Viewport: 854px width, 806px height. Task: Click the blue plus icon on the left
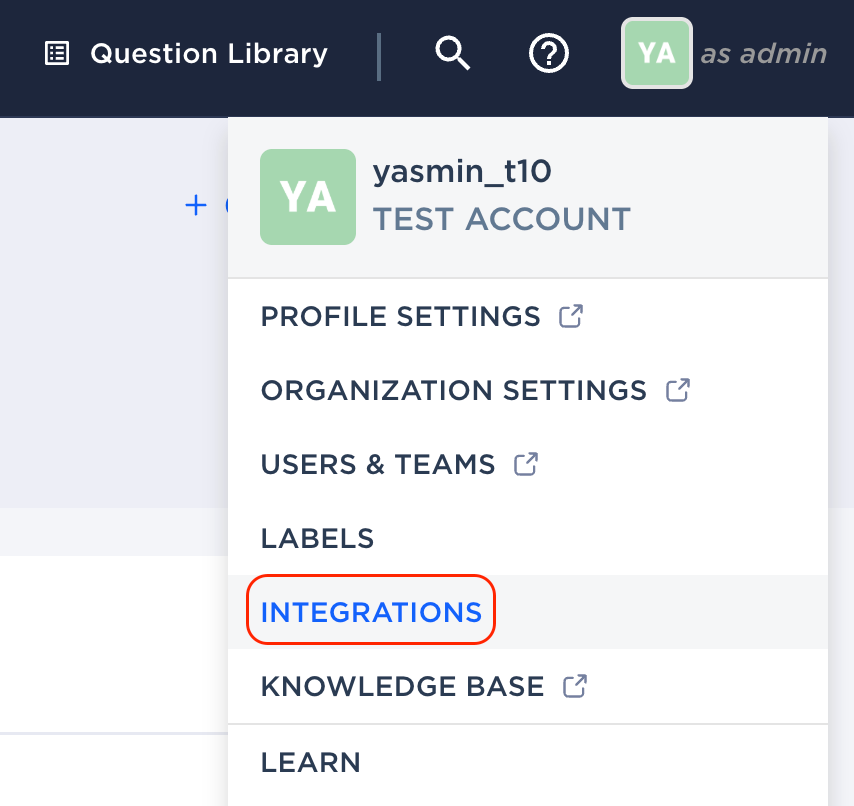point(195,205)
